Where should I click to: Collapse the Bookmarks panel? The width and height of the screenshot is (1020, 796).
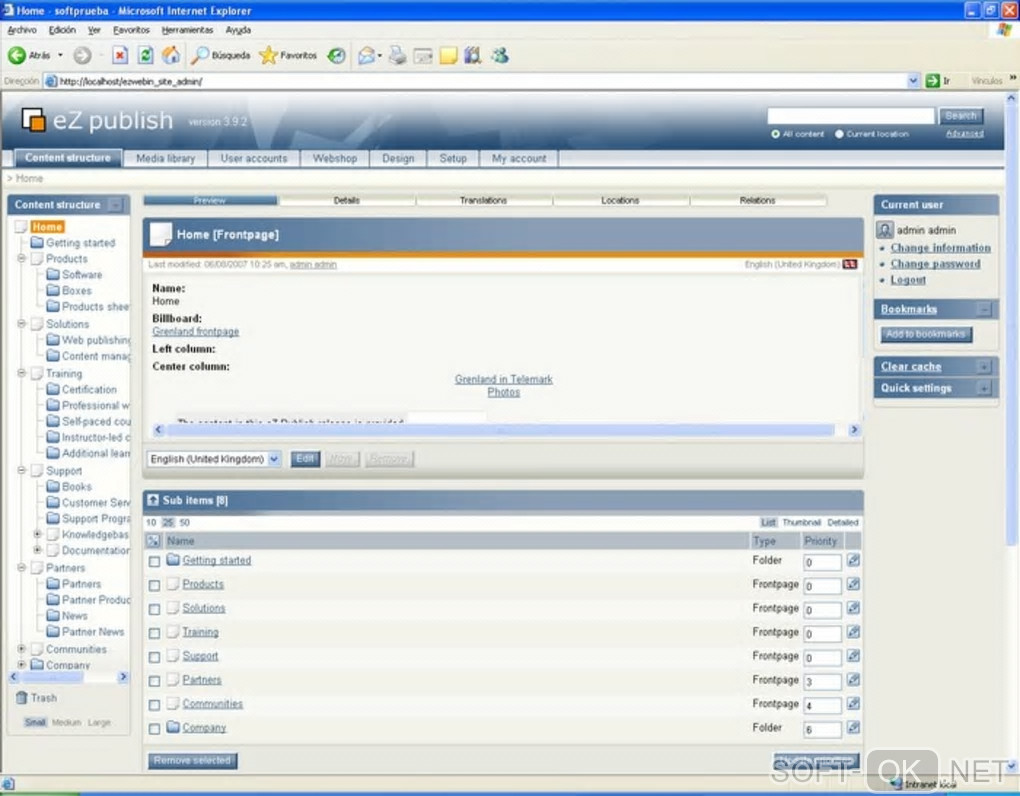click(x=984, y=310)
